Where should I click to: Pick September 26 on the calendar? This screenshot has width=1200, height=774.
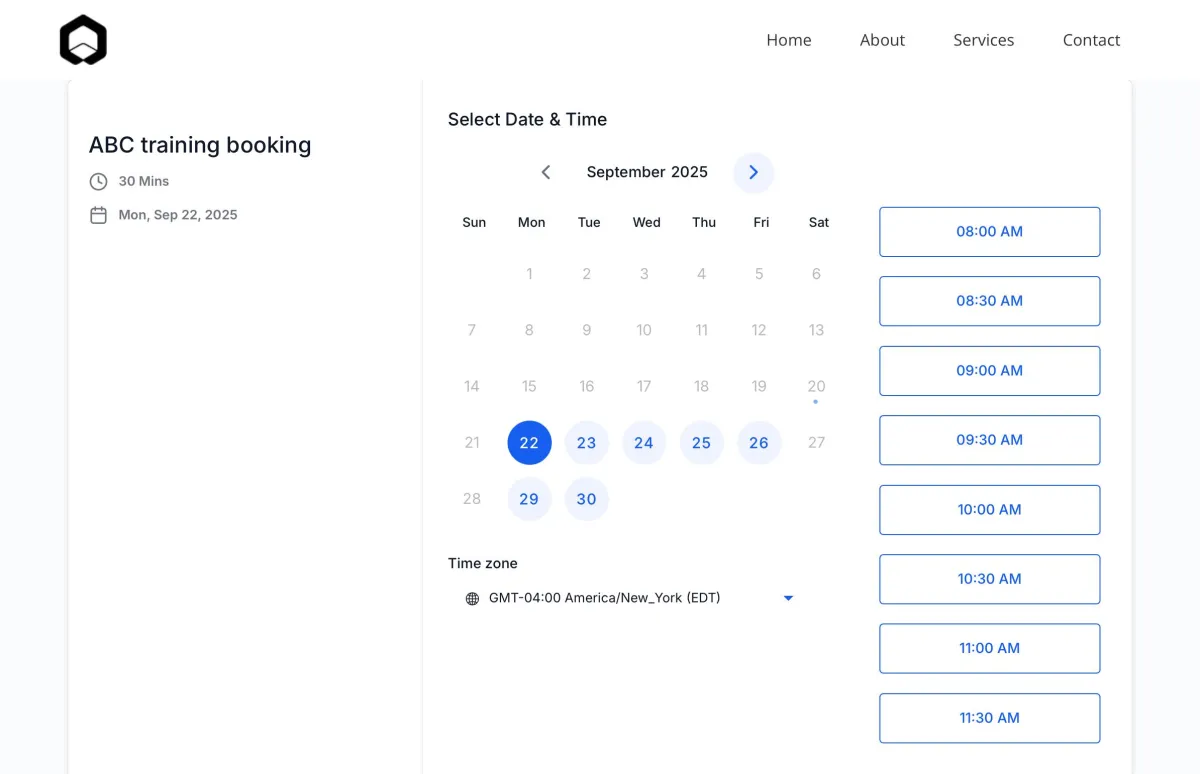(x=759, y=442)
